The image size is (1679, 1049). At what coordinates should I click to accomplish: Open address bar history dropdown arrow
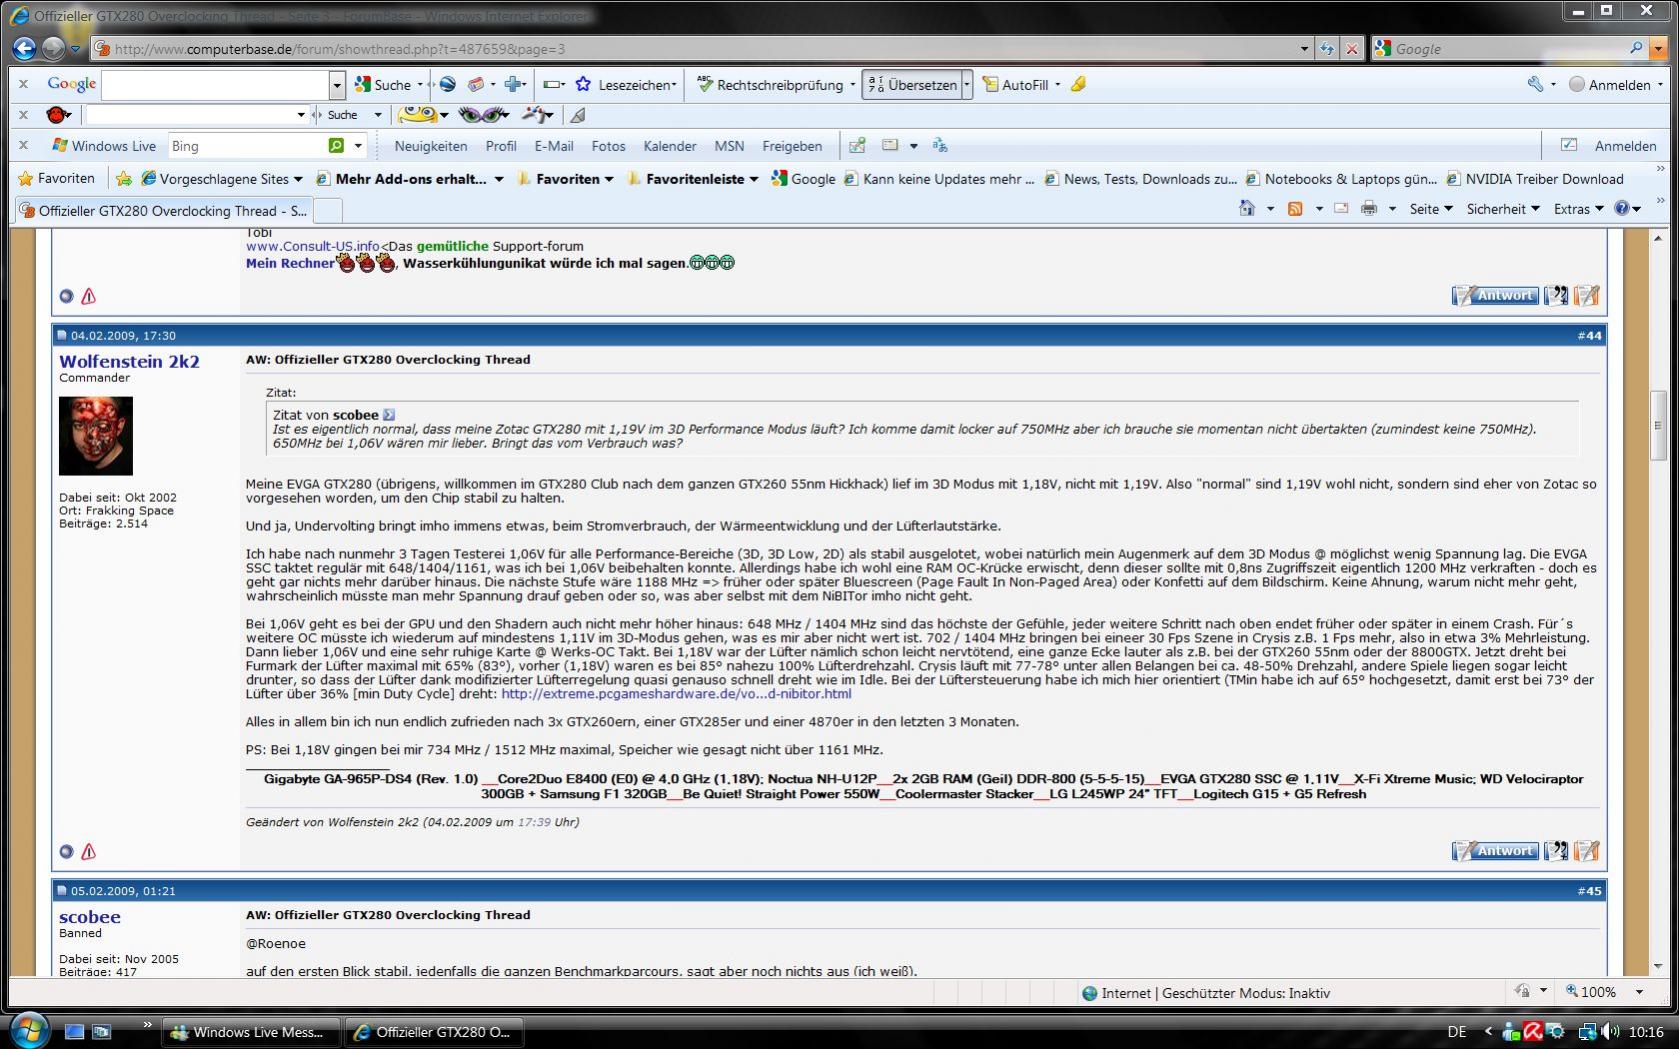point(1304,48)
